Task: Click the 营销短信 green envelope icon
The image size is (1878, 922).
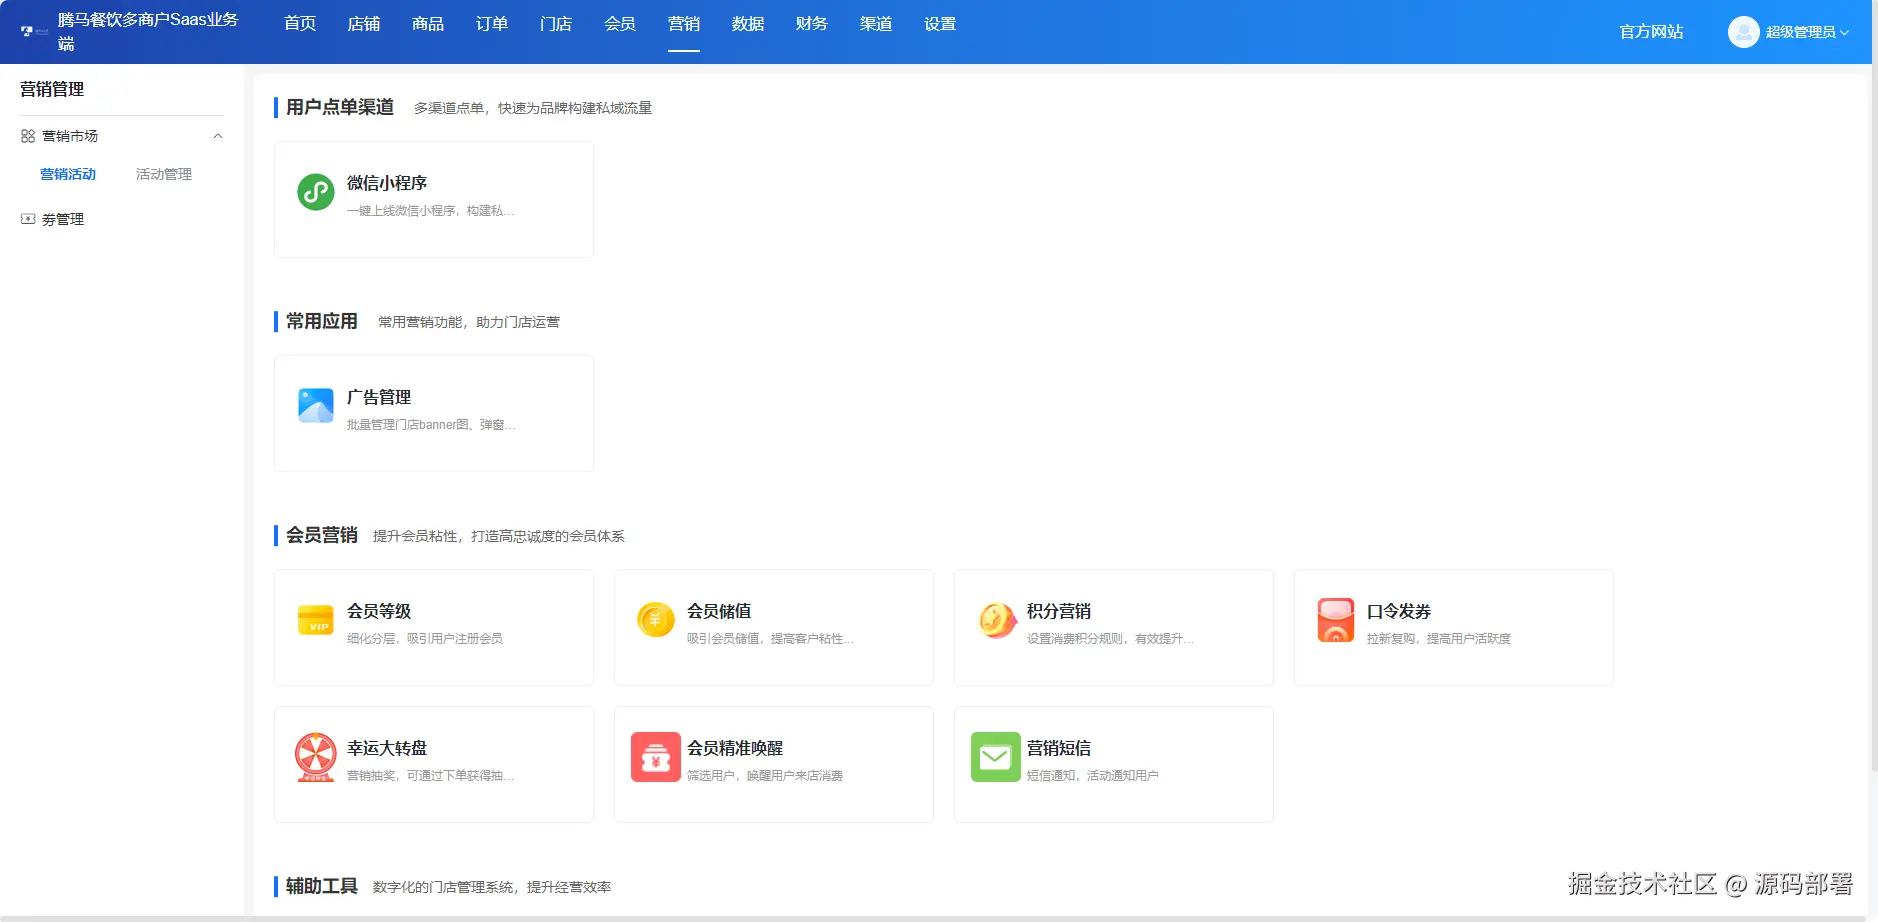Action: [996, 757]
